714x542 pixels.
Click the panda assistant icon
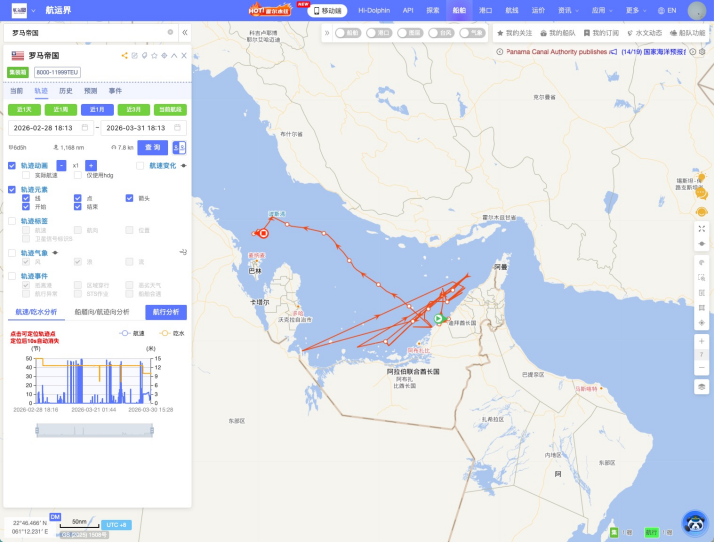tap(695, 522)
